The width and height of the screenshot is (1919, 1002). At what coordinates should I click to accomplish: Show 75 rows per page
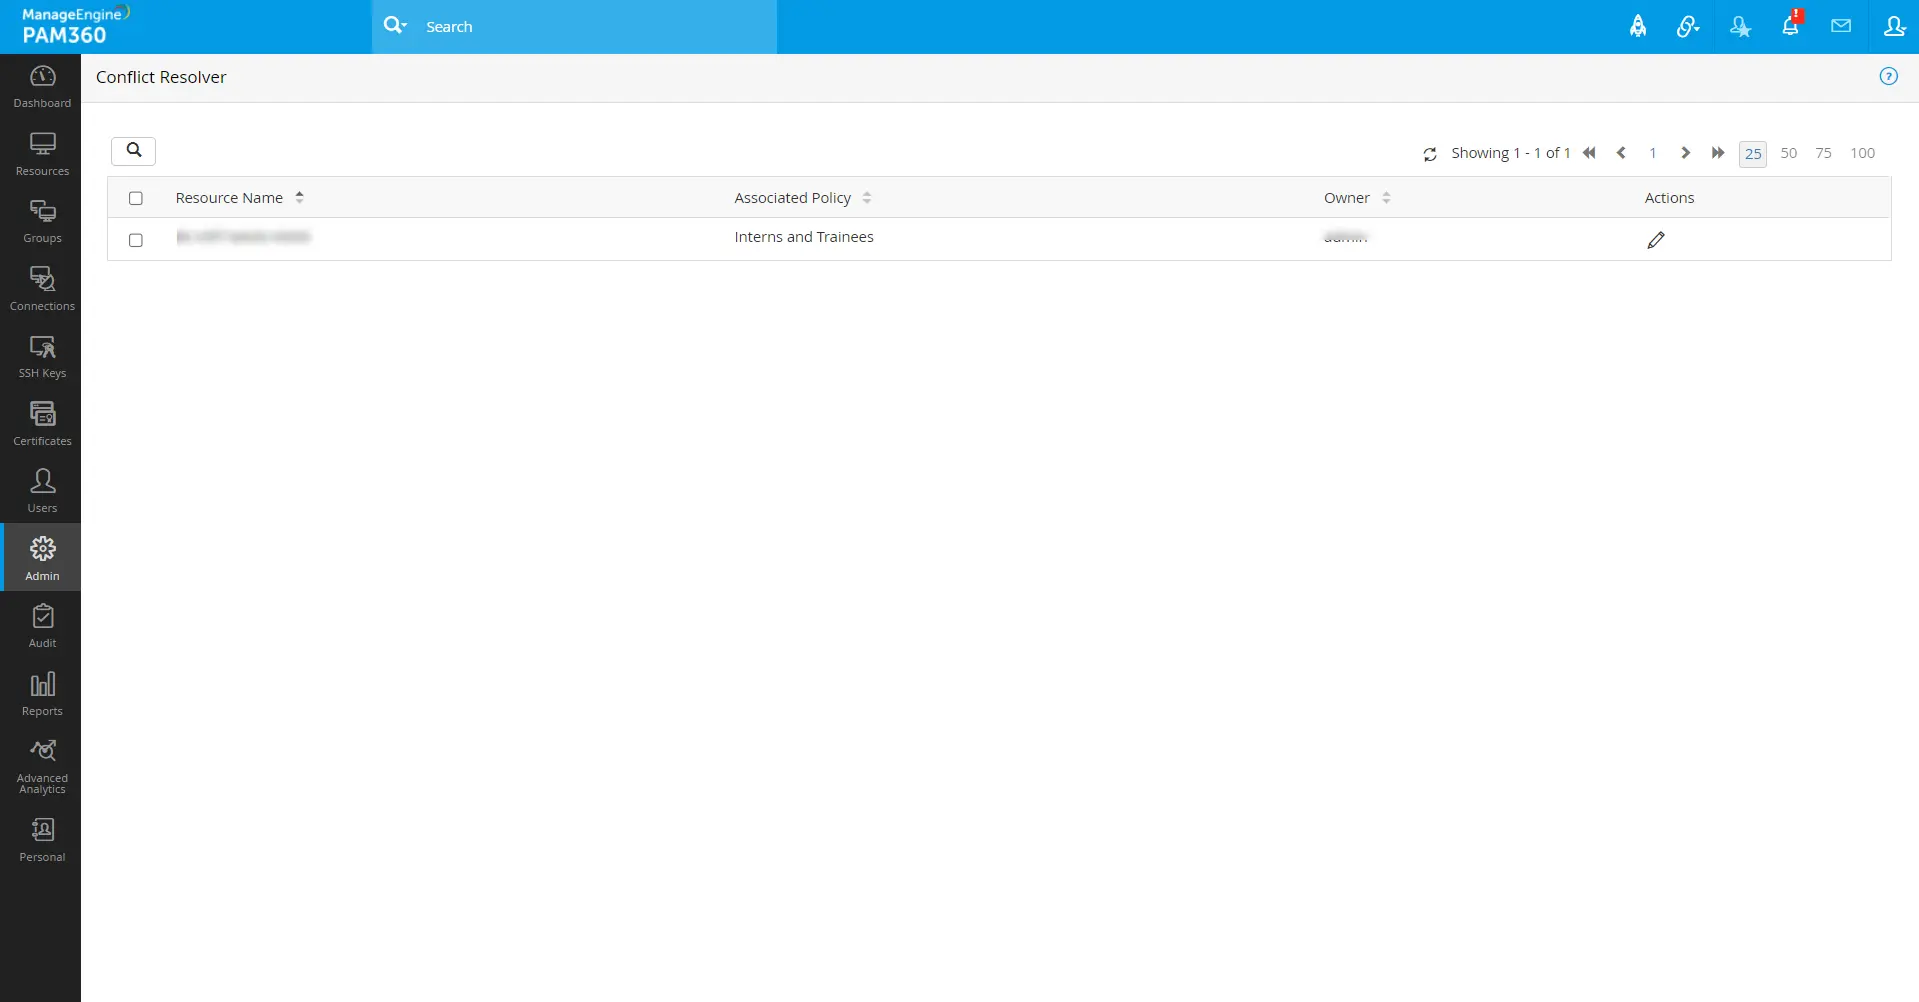1824,153
